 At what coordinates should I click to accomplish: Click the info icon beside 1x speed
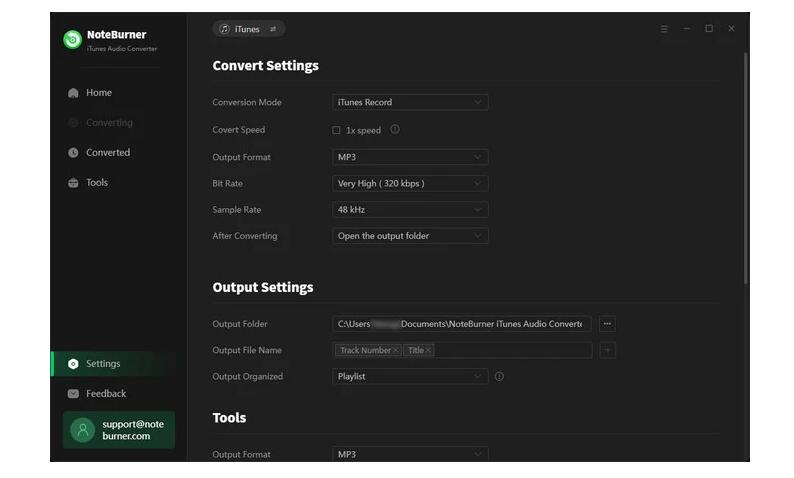click(395, 130)
